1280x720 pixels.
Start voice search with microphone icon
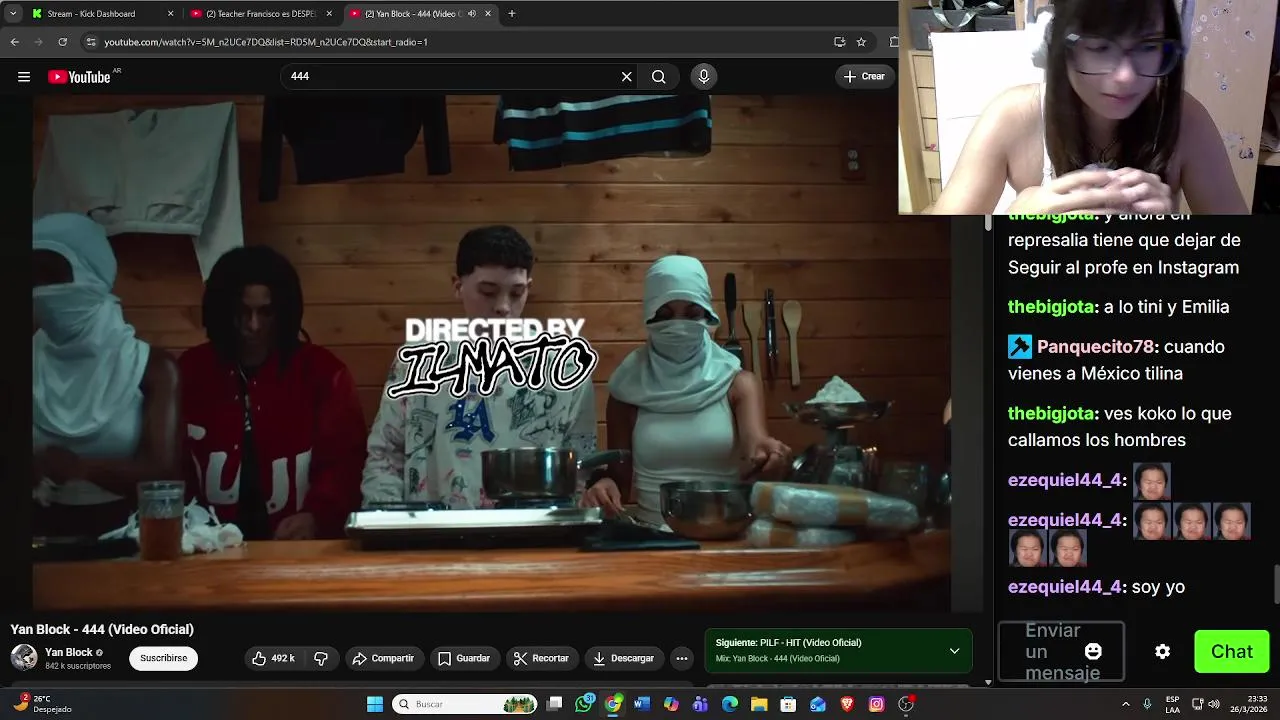pyautogui.click(x=704, y=77)
